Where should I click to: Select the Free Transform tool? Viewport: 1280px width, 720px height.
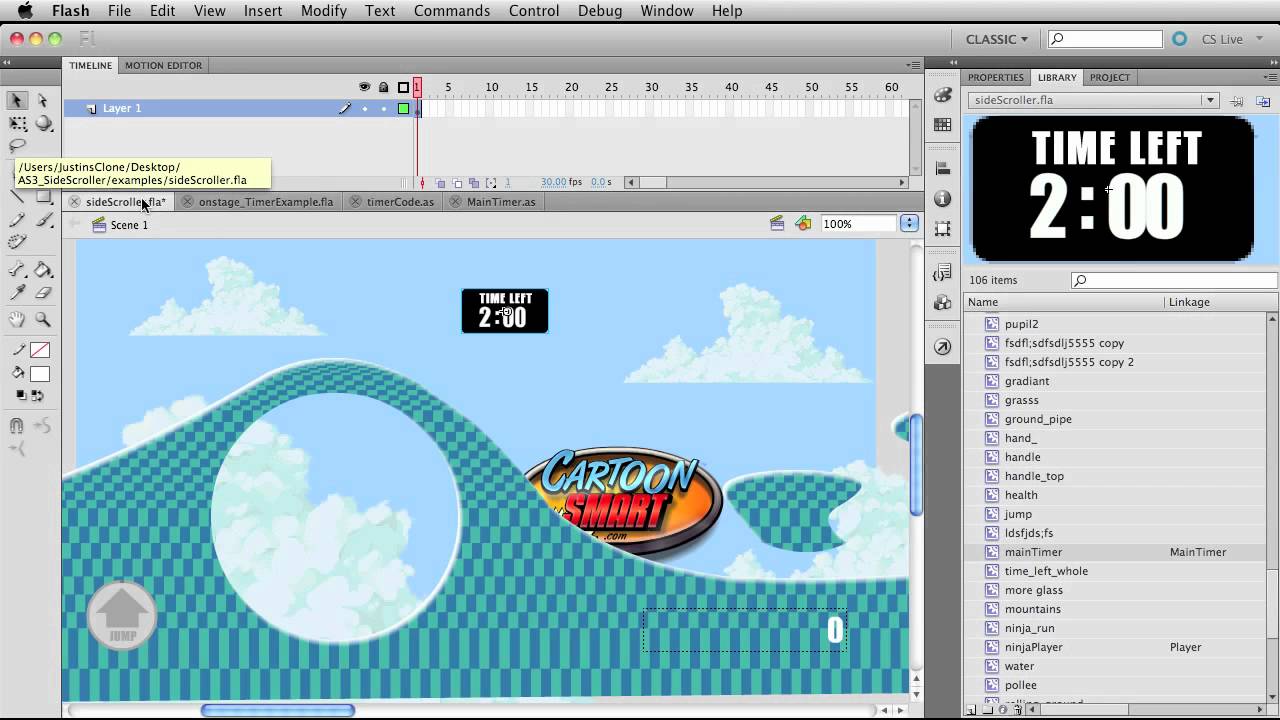pos(17,124)
